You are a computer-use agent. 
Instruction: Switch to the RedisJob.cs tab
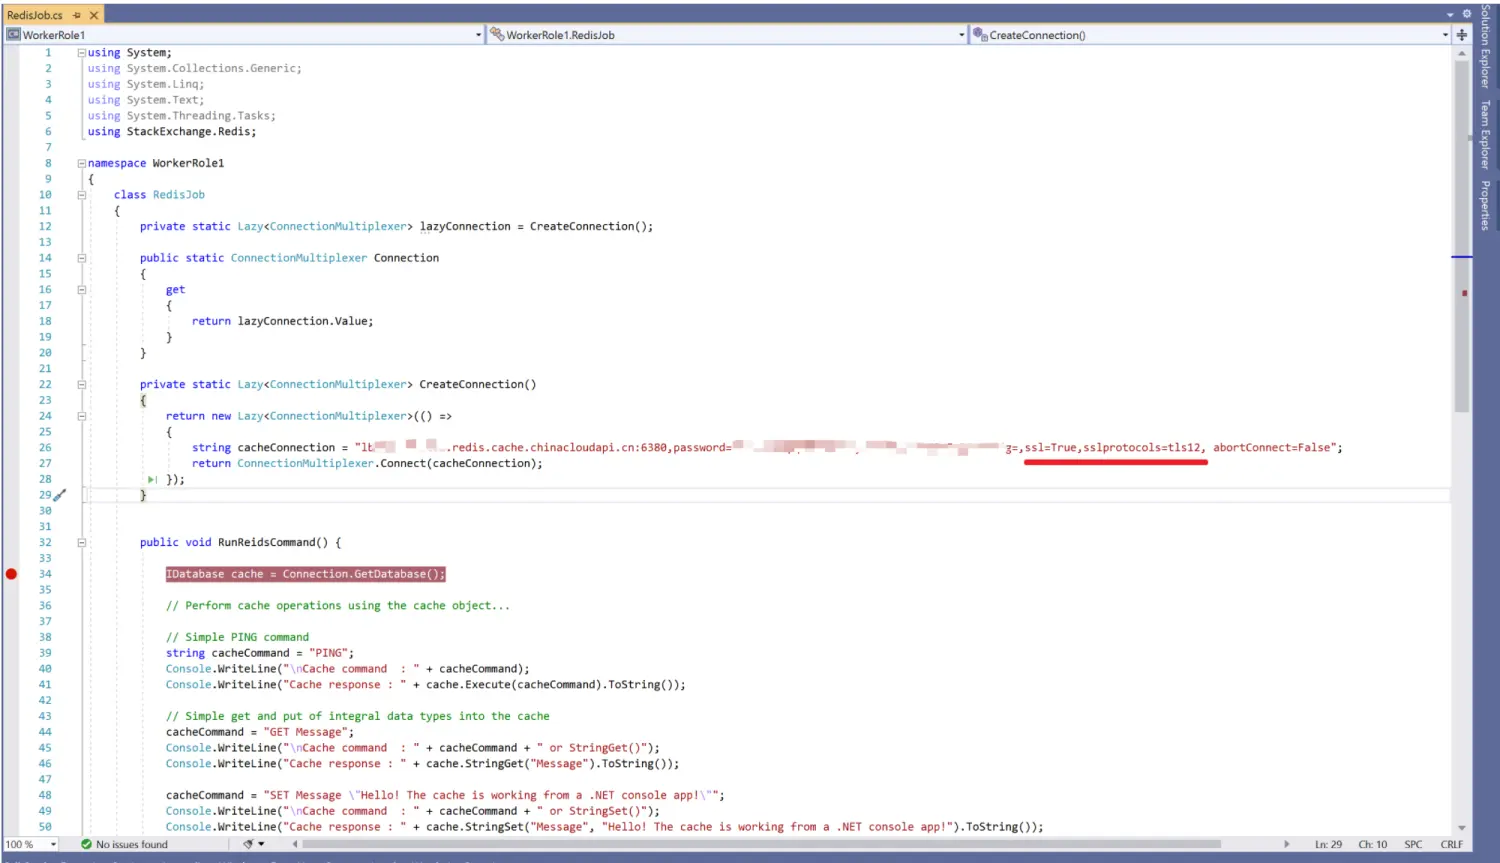tap(34, 15)
